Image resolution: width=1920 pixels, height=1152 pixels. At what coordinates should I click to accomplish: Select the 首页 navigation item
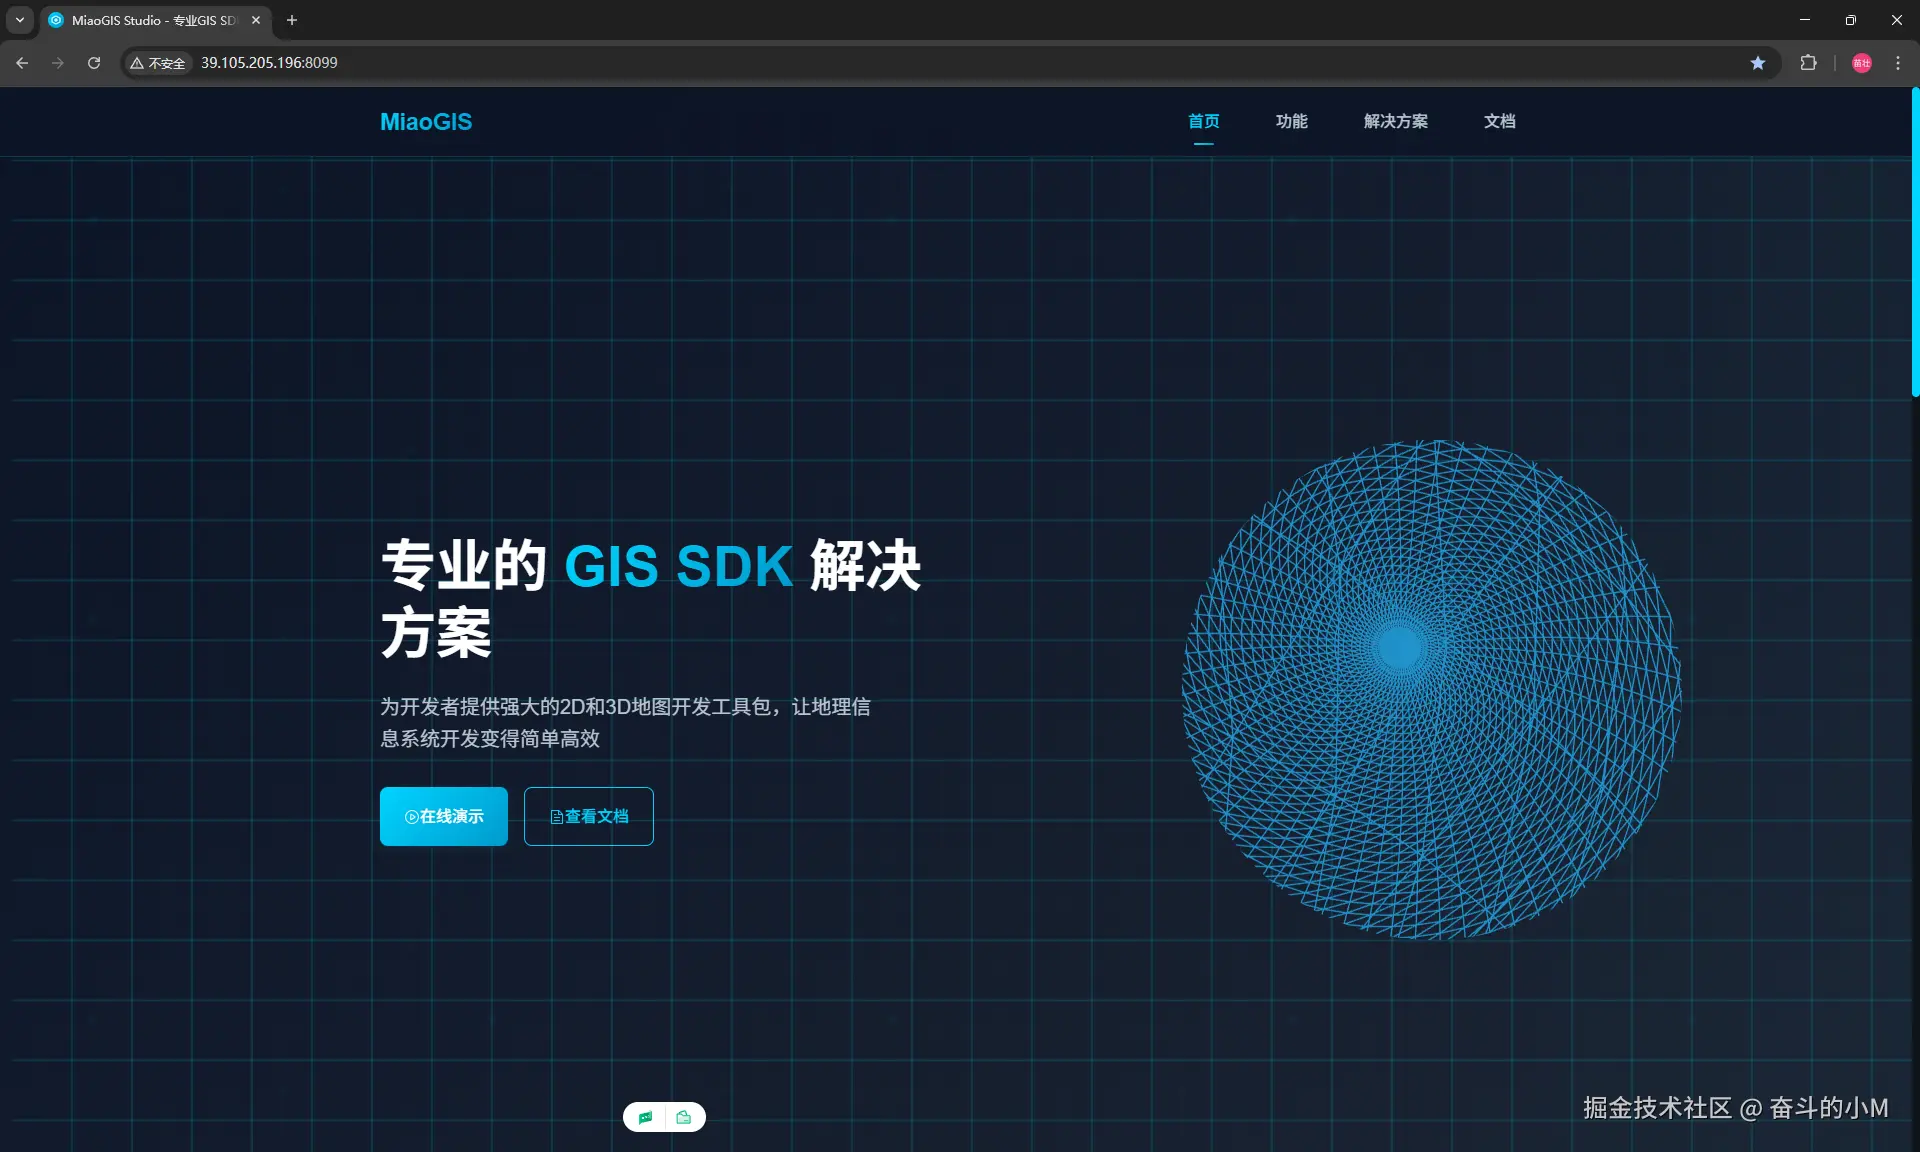point(1203,121)
